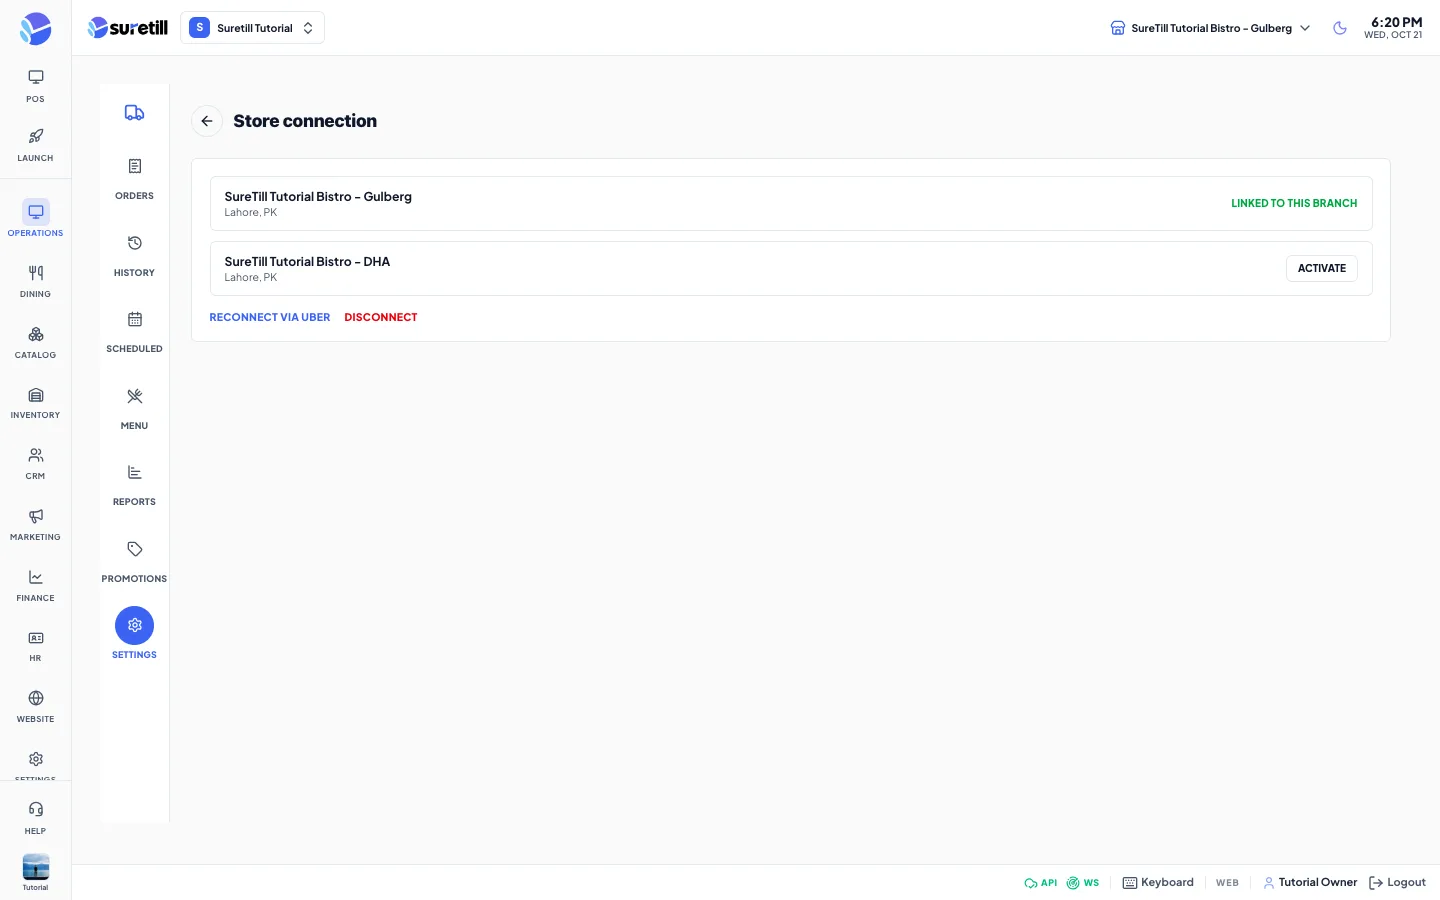1440x900 pixels.
Task: Go to the Dining section
Action: [x=35, y=281]
